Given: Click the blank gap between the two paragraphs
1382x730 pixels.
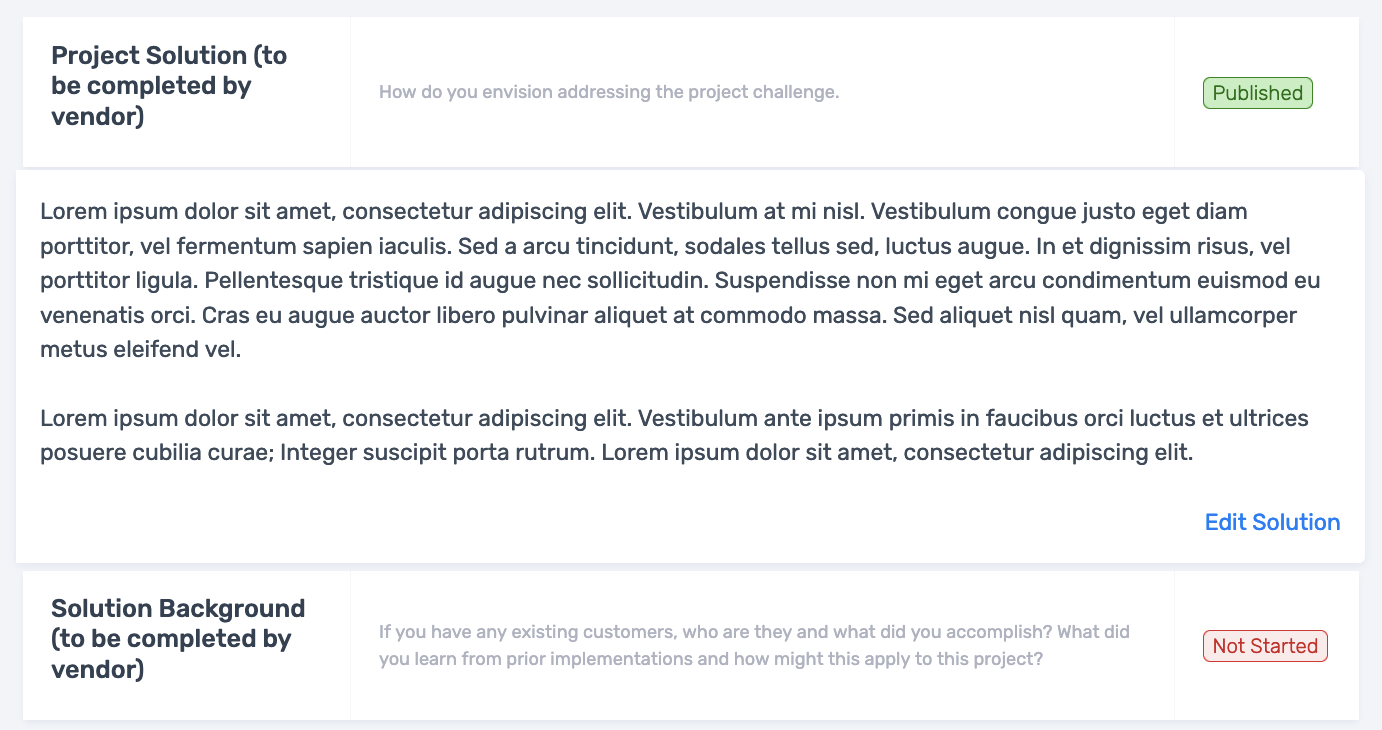Looking at the screenshot, I should pyautogui.click(x=690, y=384).
